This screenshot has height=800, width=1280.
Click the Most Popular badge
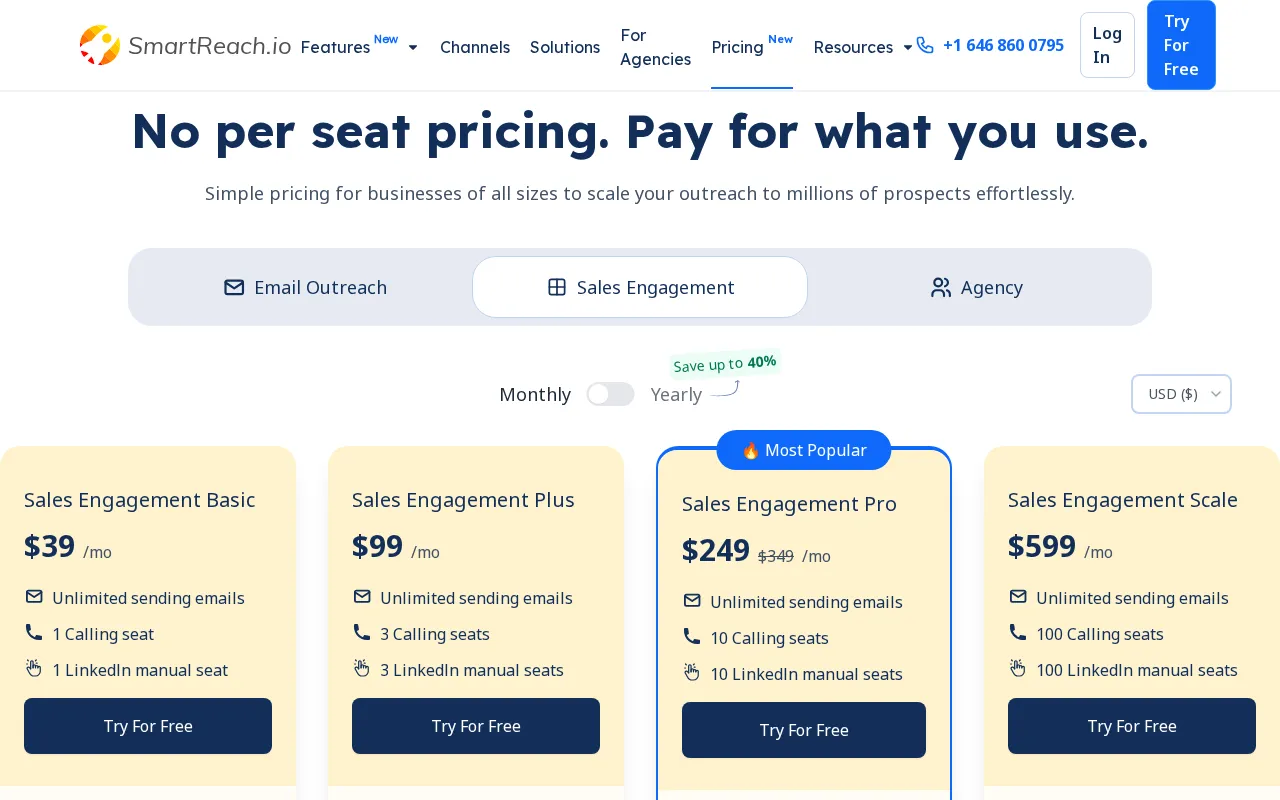pos(804,450)
